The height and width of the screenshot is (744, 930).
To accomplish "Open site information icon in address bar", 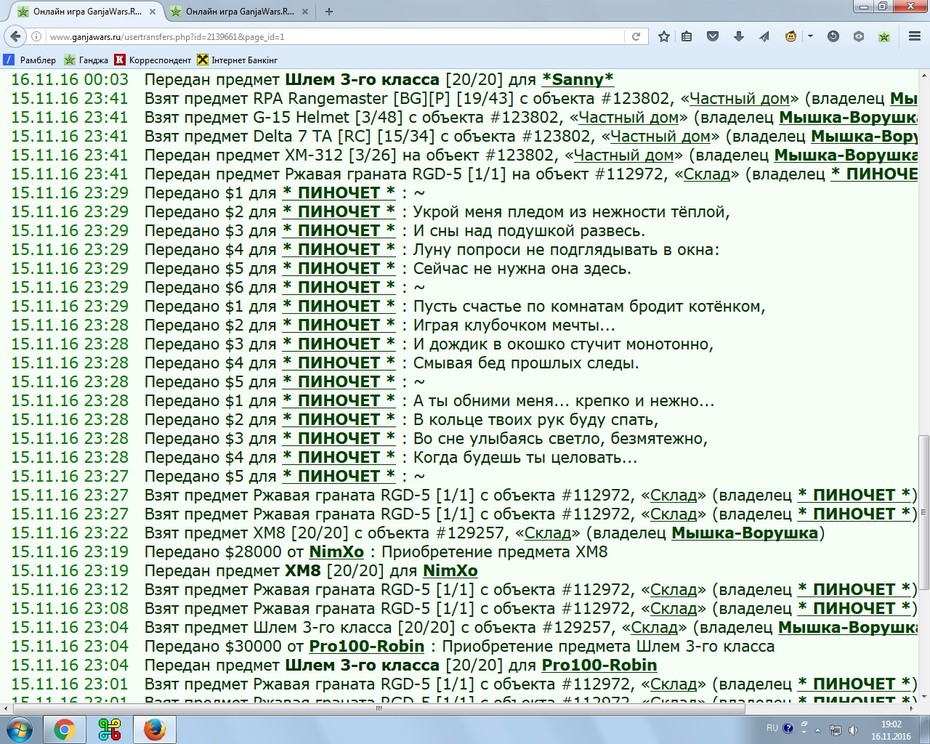I will pyautogui.click(x=36, y=37).
